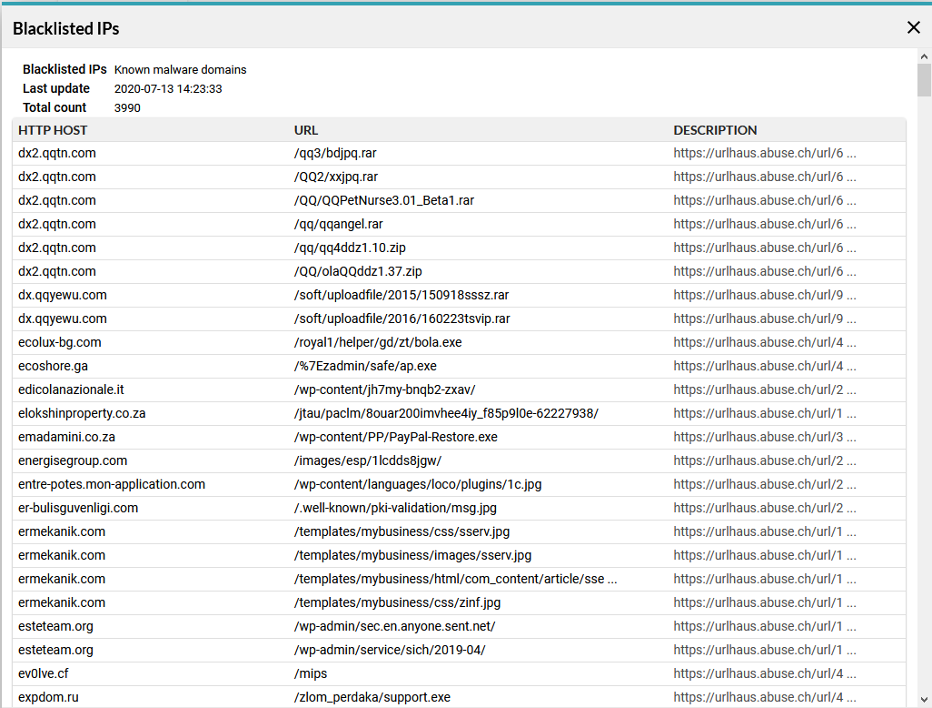This screenshot has width=932, height=708.
Task: Open description link for expdom.ru row
Action: click(764, 697)
